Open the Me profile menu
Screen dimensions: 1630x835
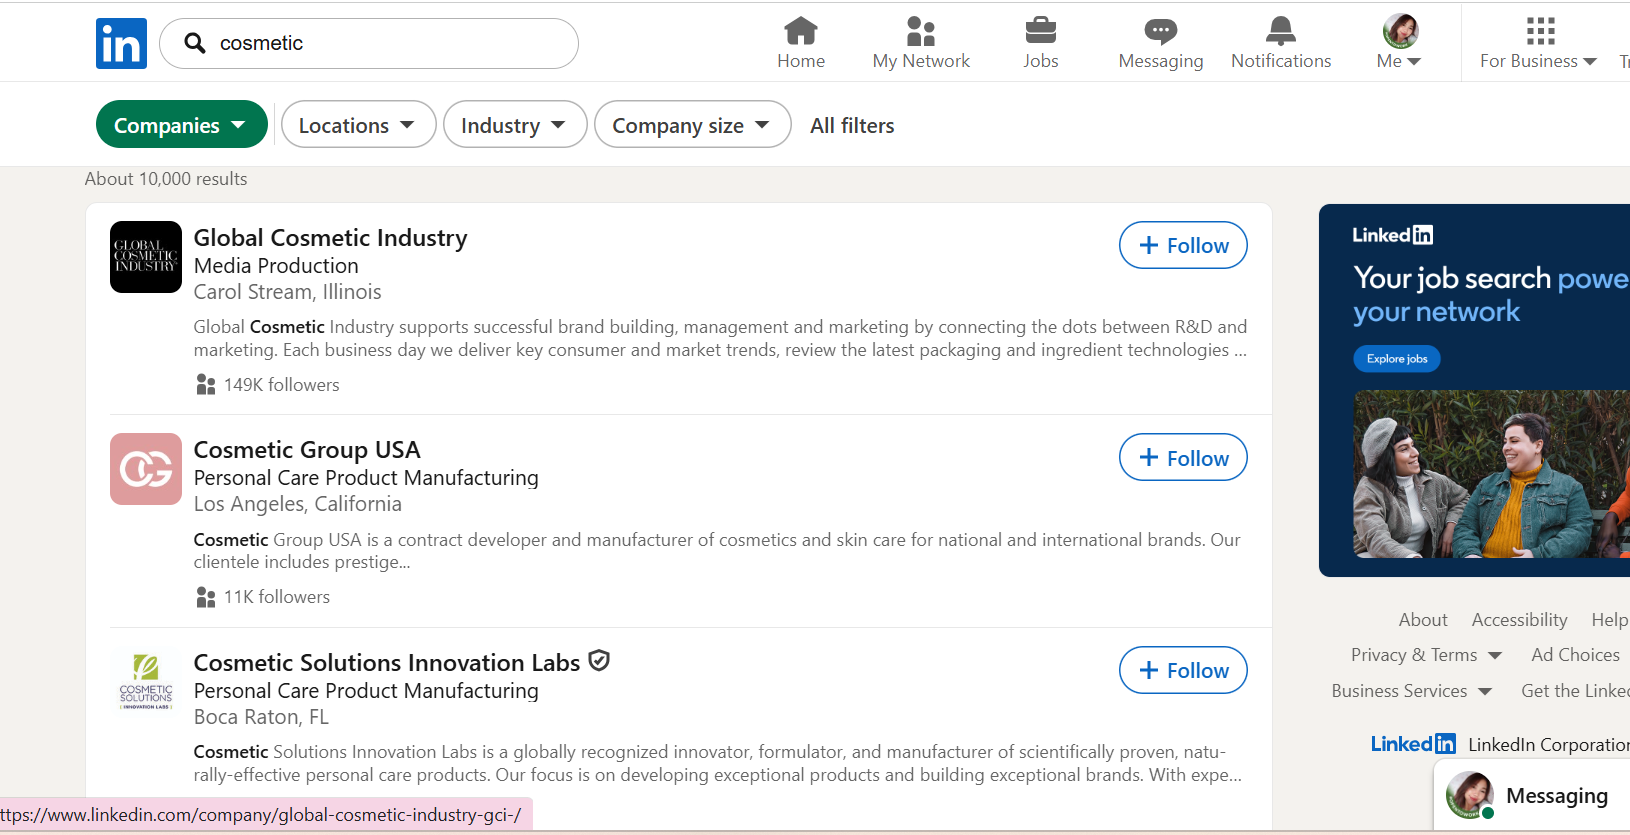point(1400,43)
